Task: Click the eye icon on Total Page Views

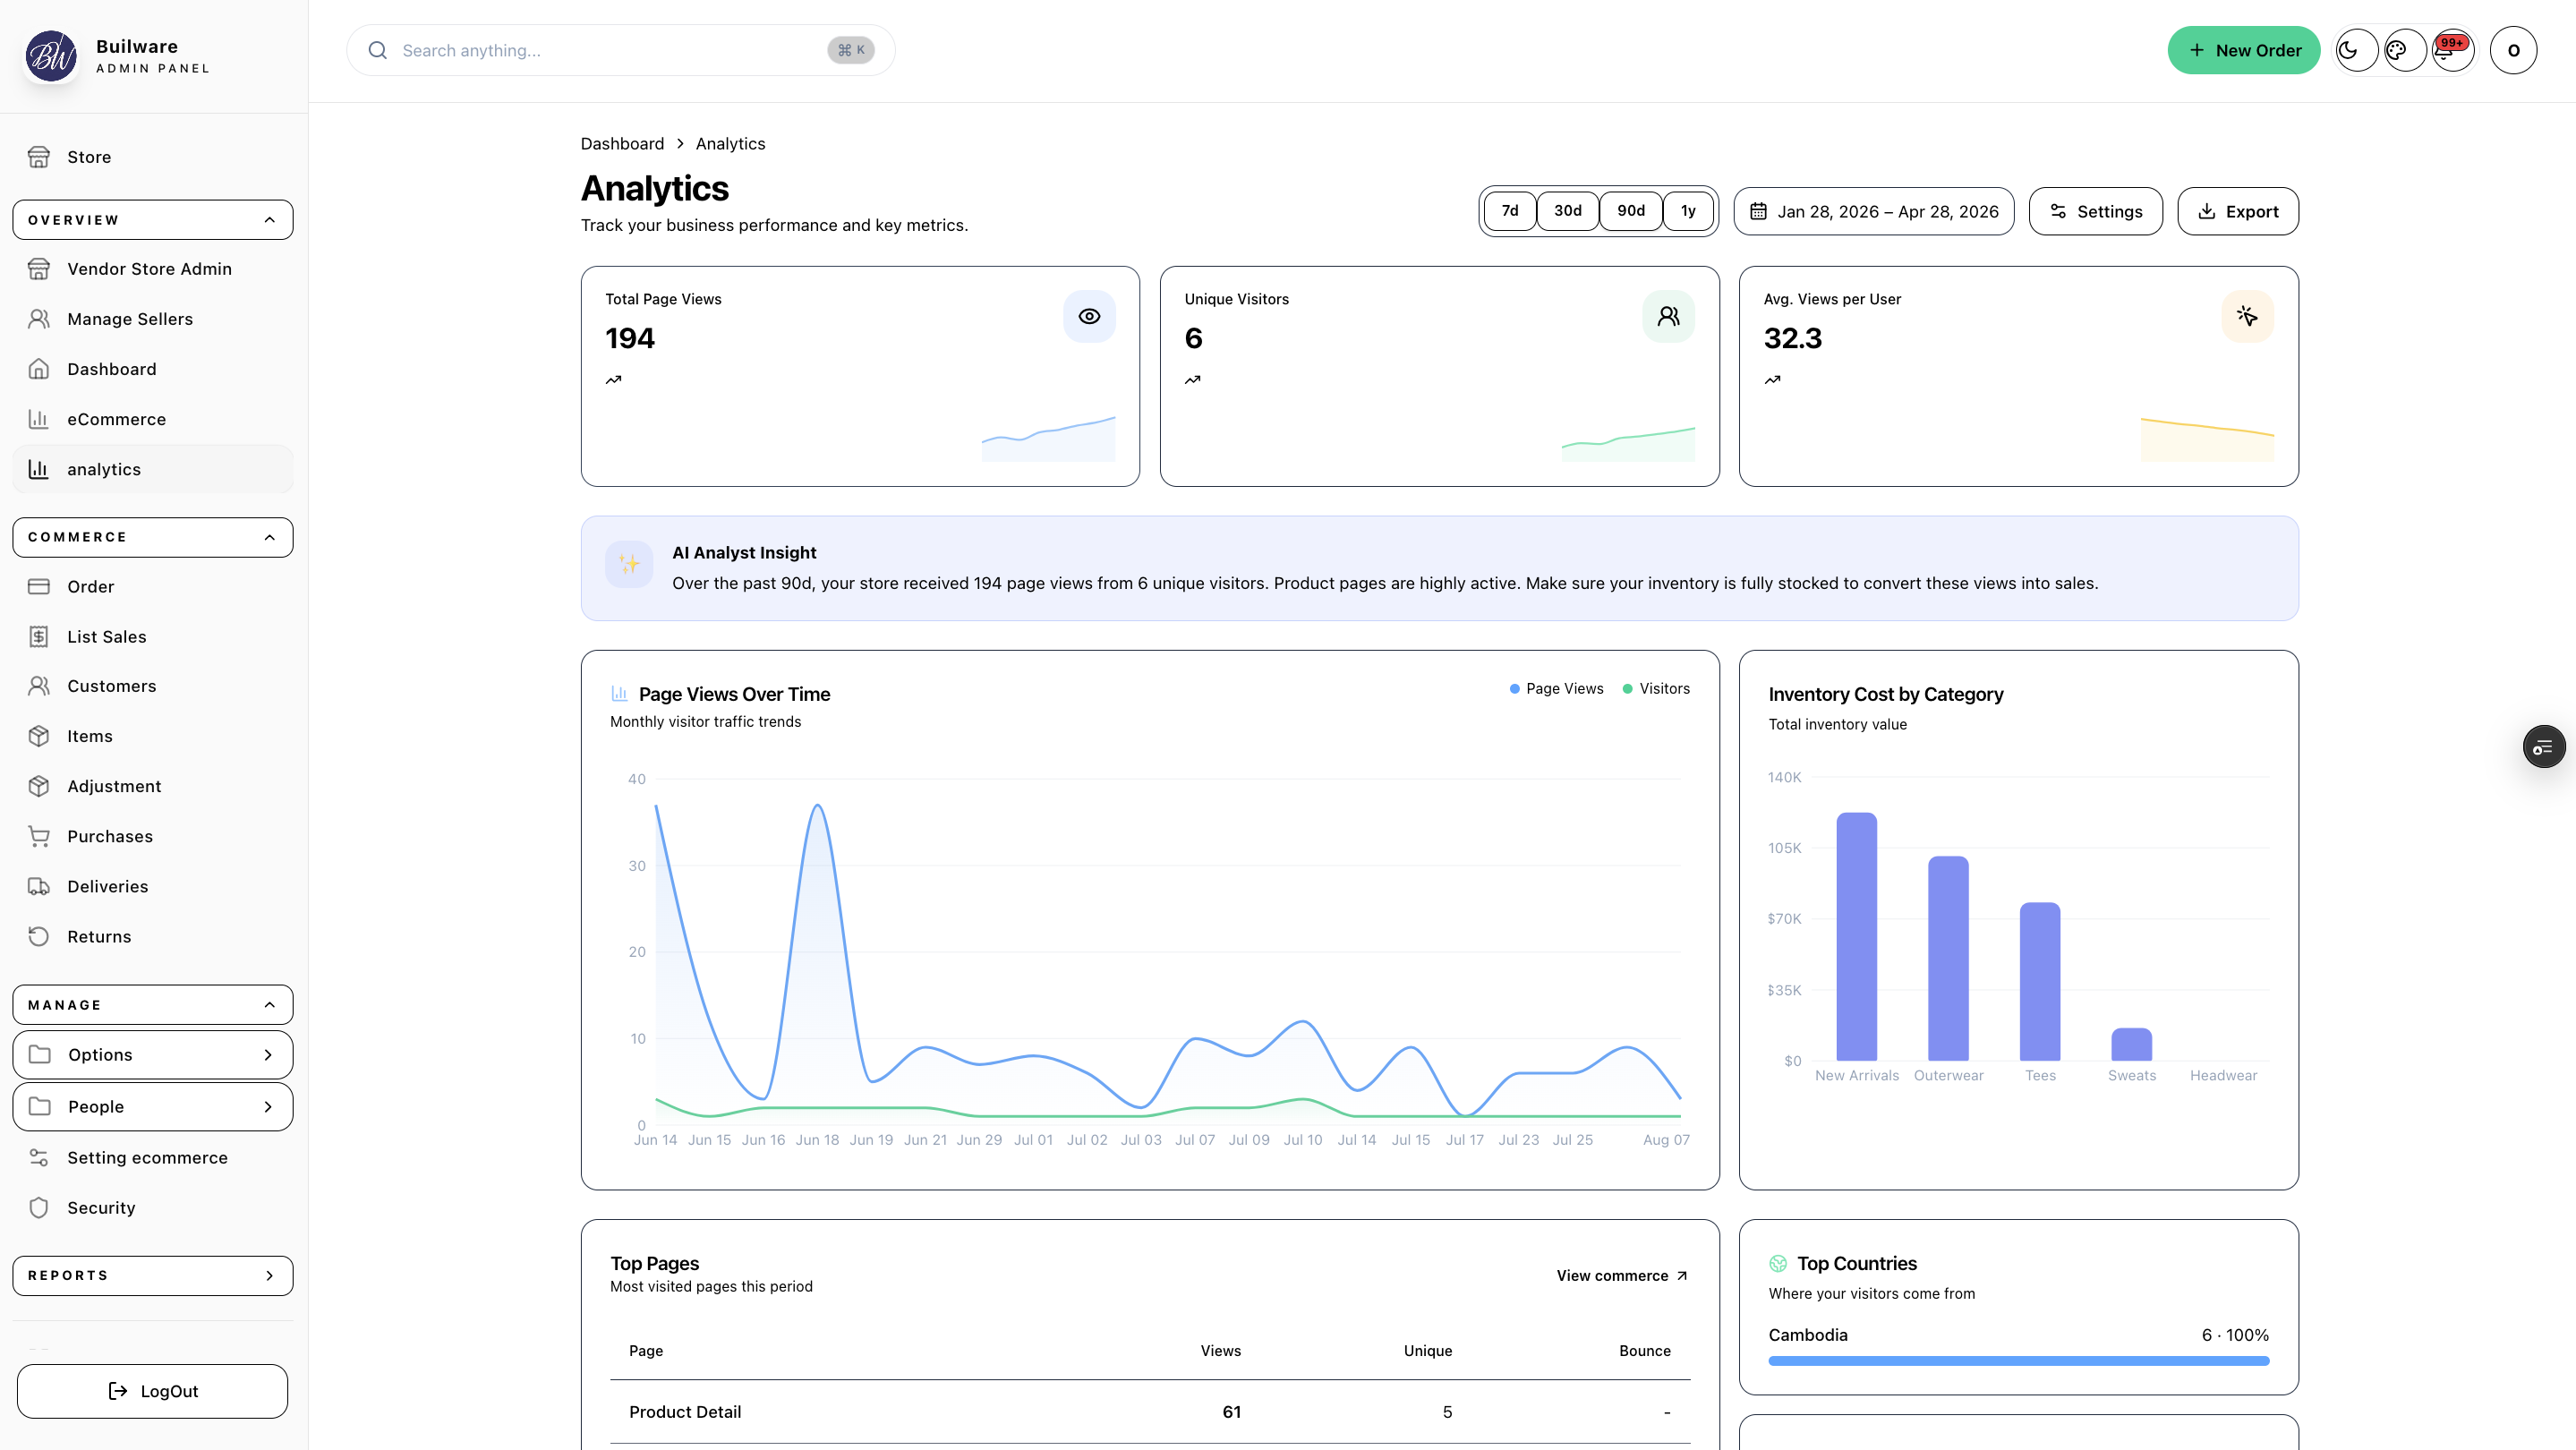Action: (1089, 316)
